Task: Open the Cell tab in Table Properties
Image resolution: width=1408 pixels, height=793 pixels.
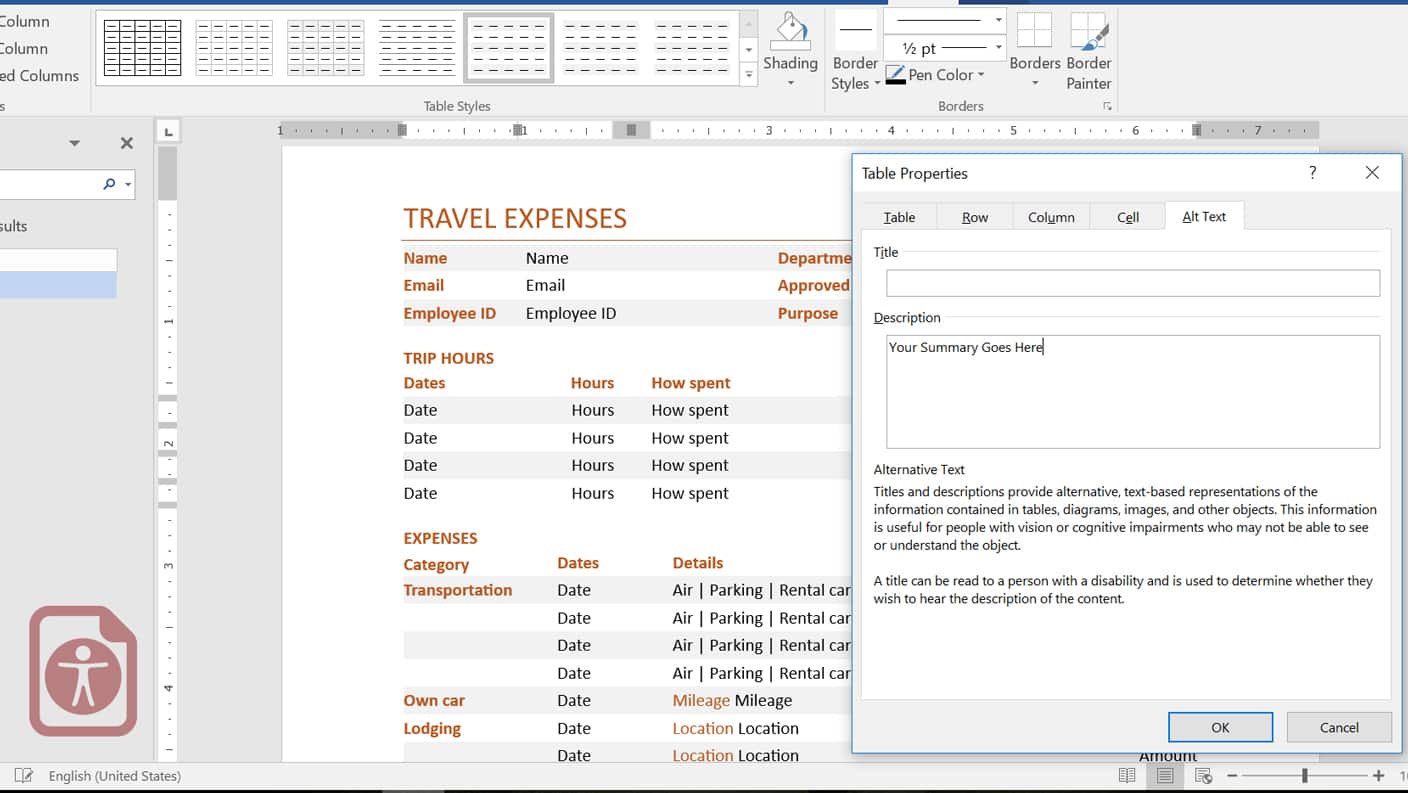Action: 1127,216
